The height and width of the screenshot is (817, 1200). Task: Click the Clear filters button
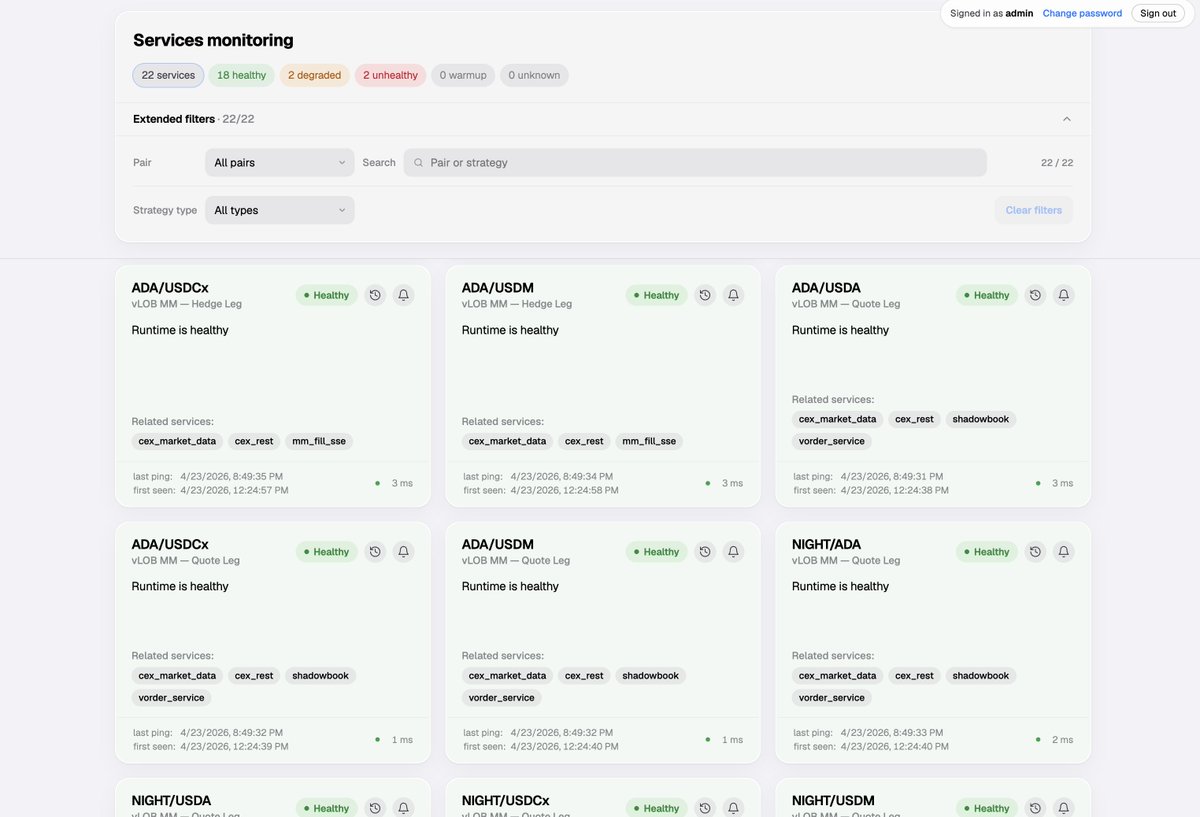(x=1034, y=210)
